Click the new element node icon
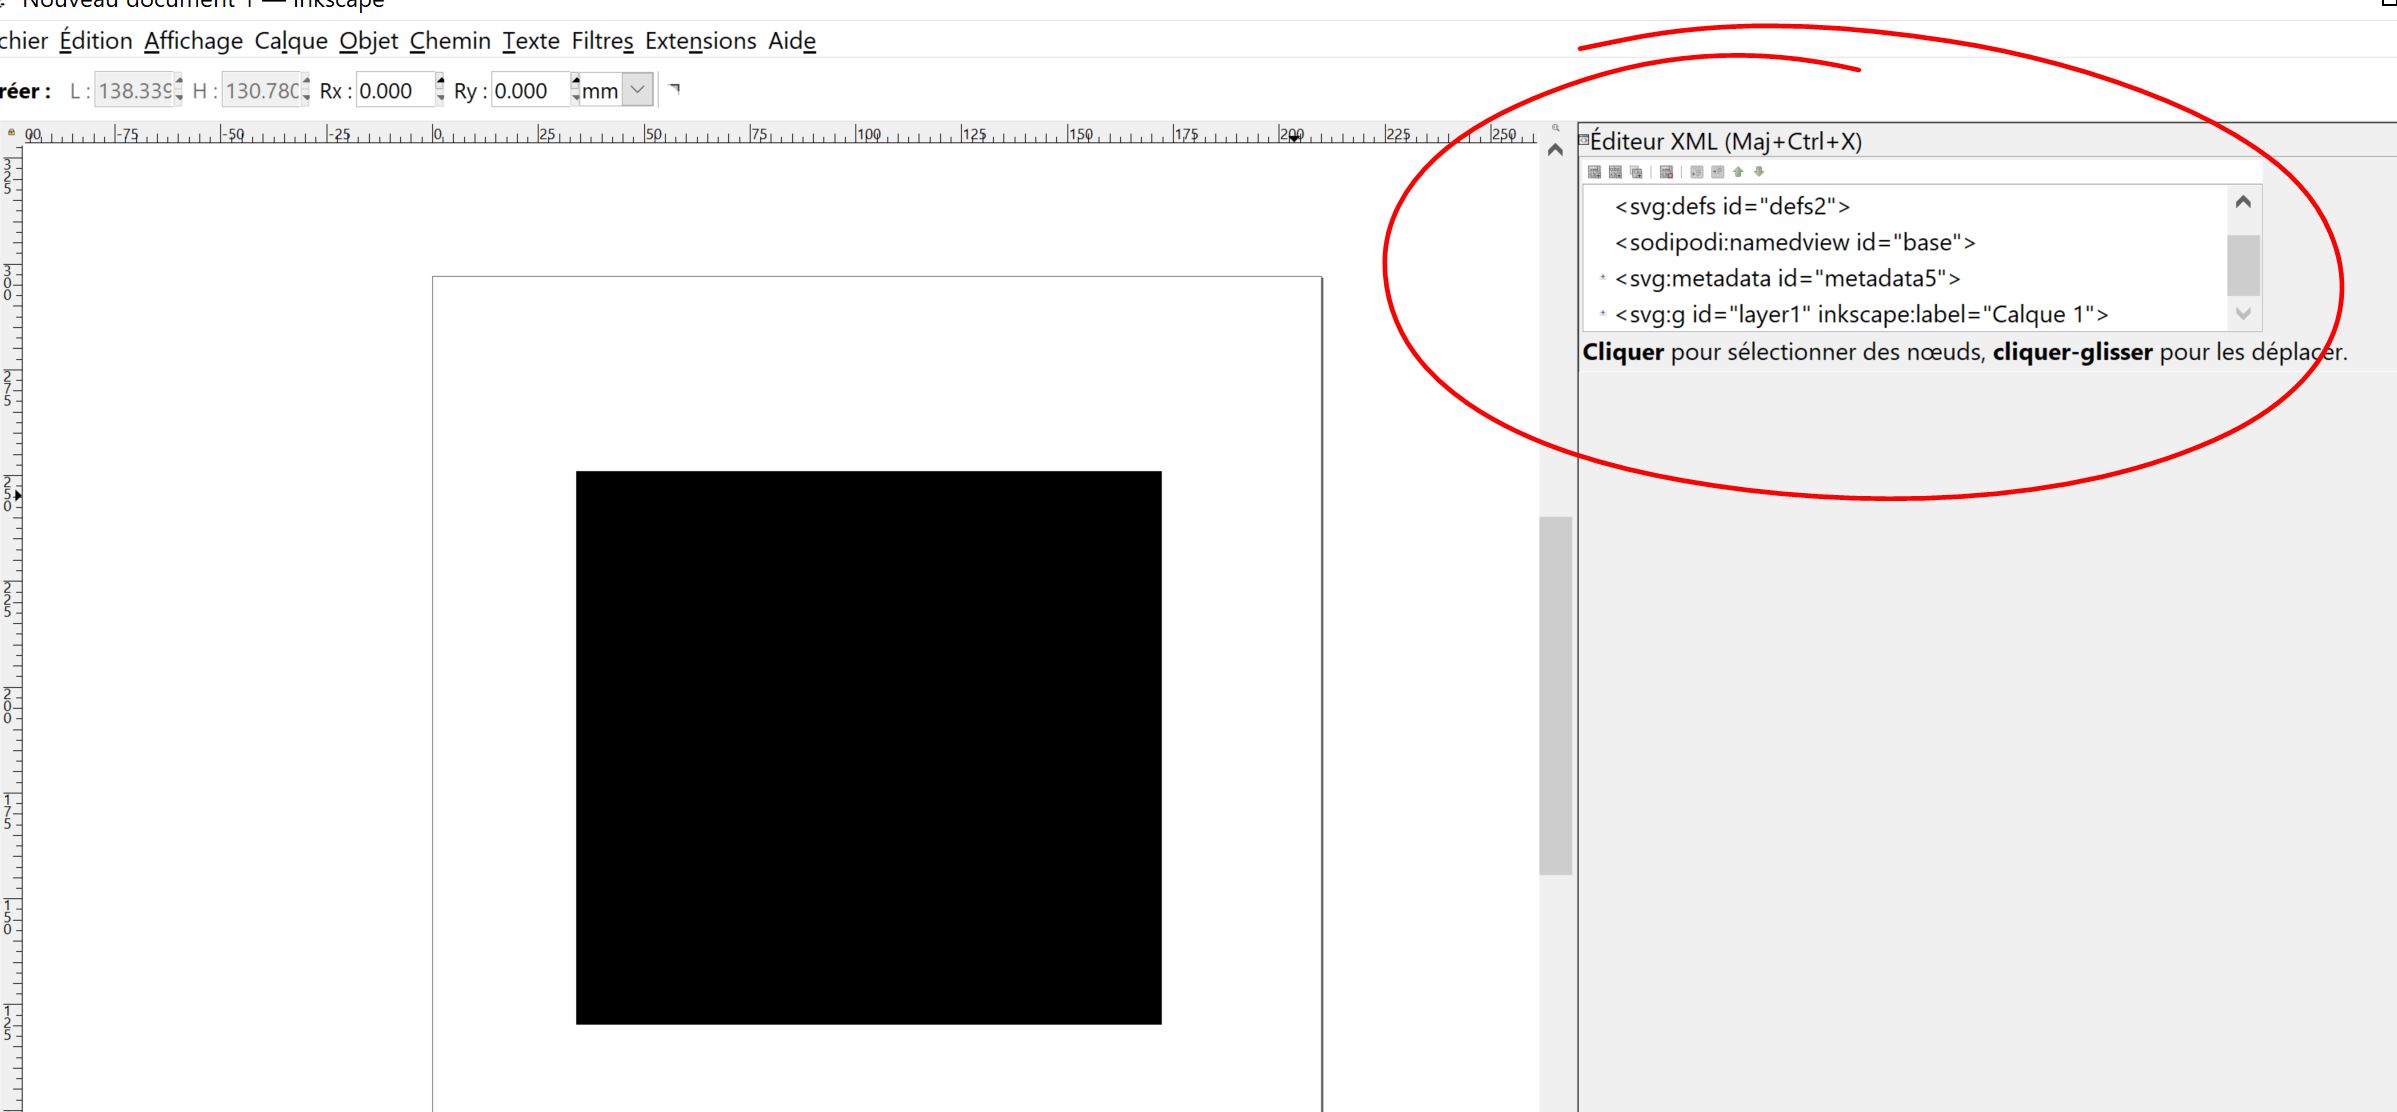The image size is (2397, 1112). click(x=1594, y=172)
